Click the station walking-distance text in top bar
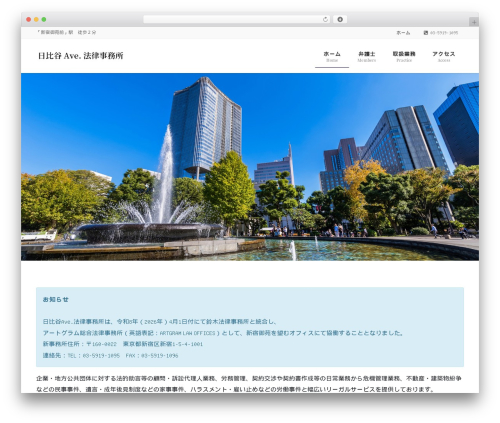Viewport: 500px width, 423px height. tap(67, 32)
